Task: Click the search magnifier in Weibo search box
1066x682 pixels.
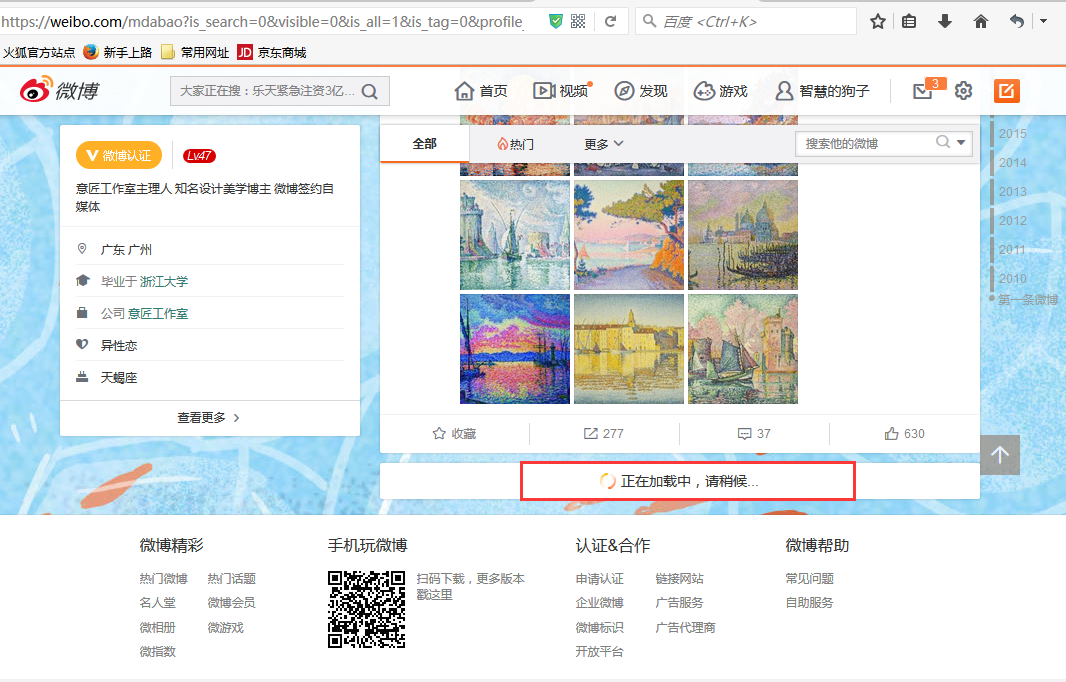Action: 370,91
